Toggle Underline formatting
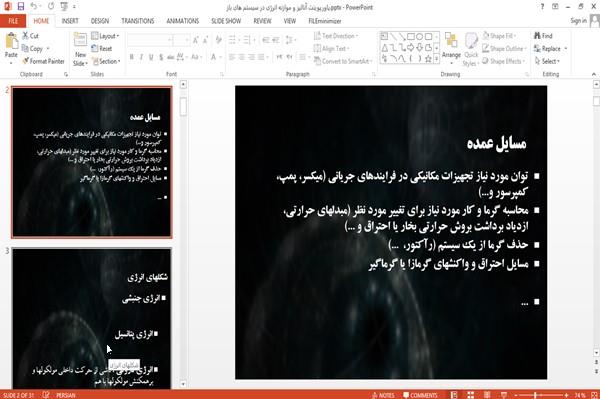600x399 pixels. pyautogui.click(x=151, y=57)
